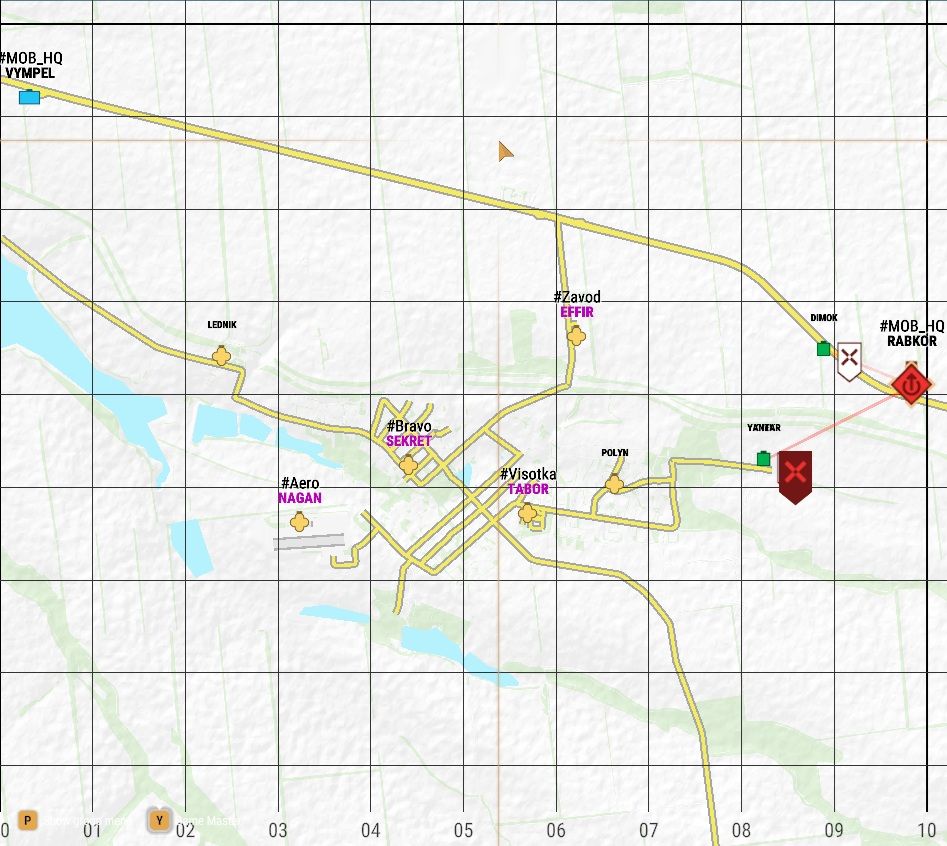Select the POLYN objective marker

(614, 484)
